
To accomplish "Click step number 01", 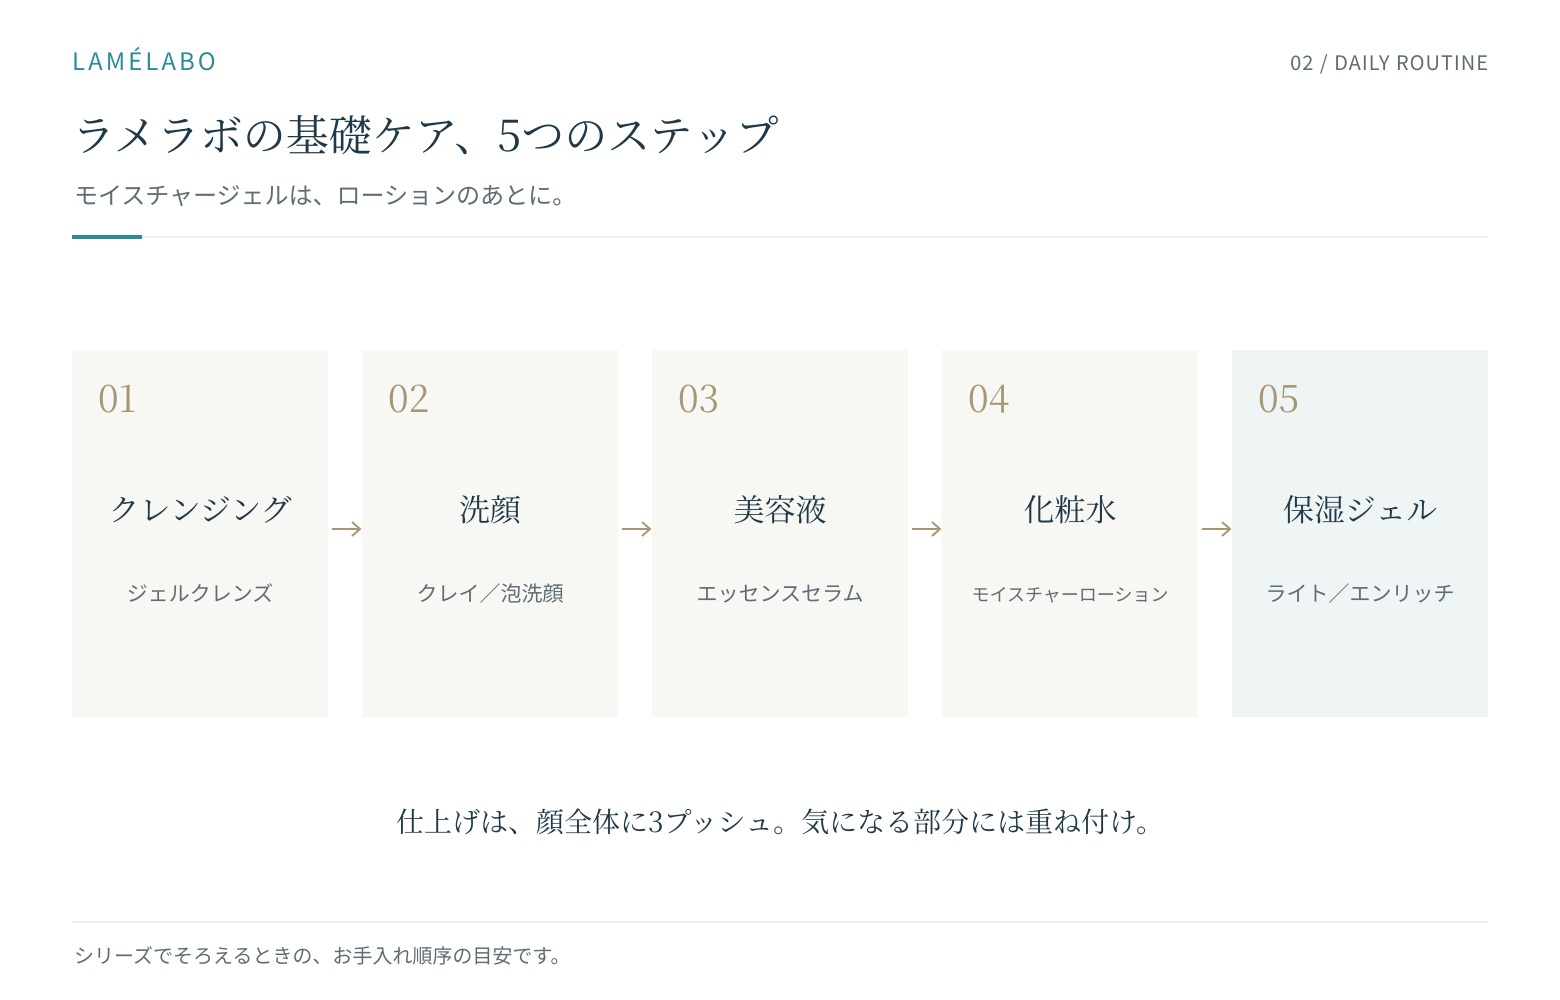I will point(117,399).
